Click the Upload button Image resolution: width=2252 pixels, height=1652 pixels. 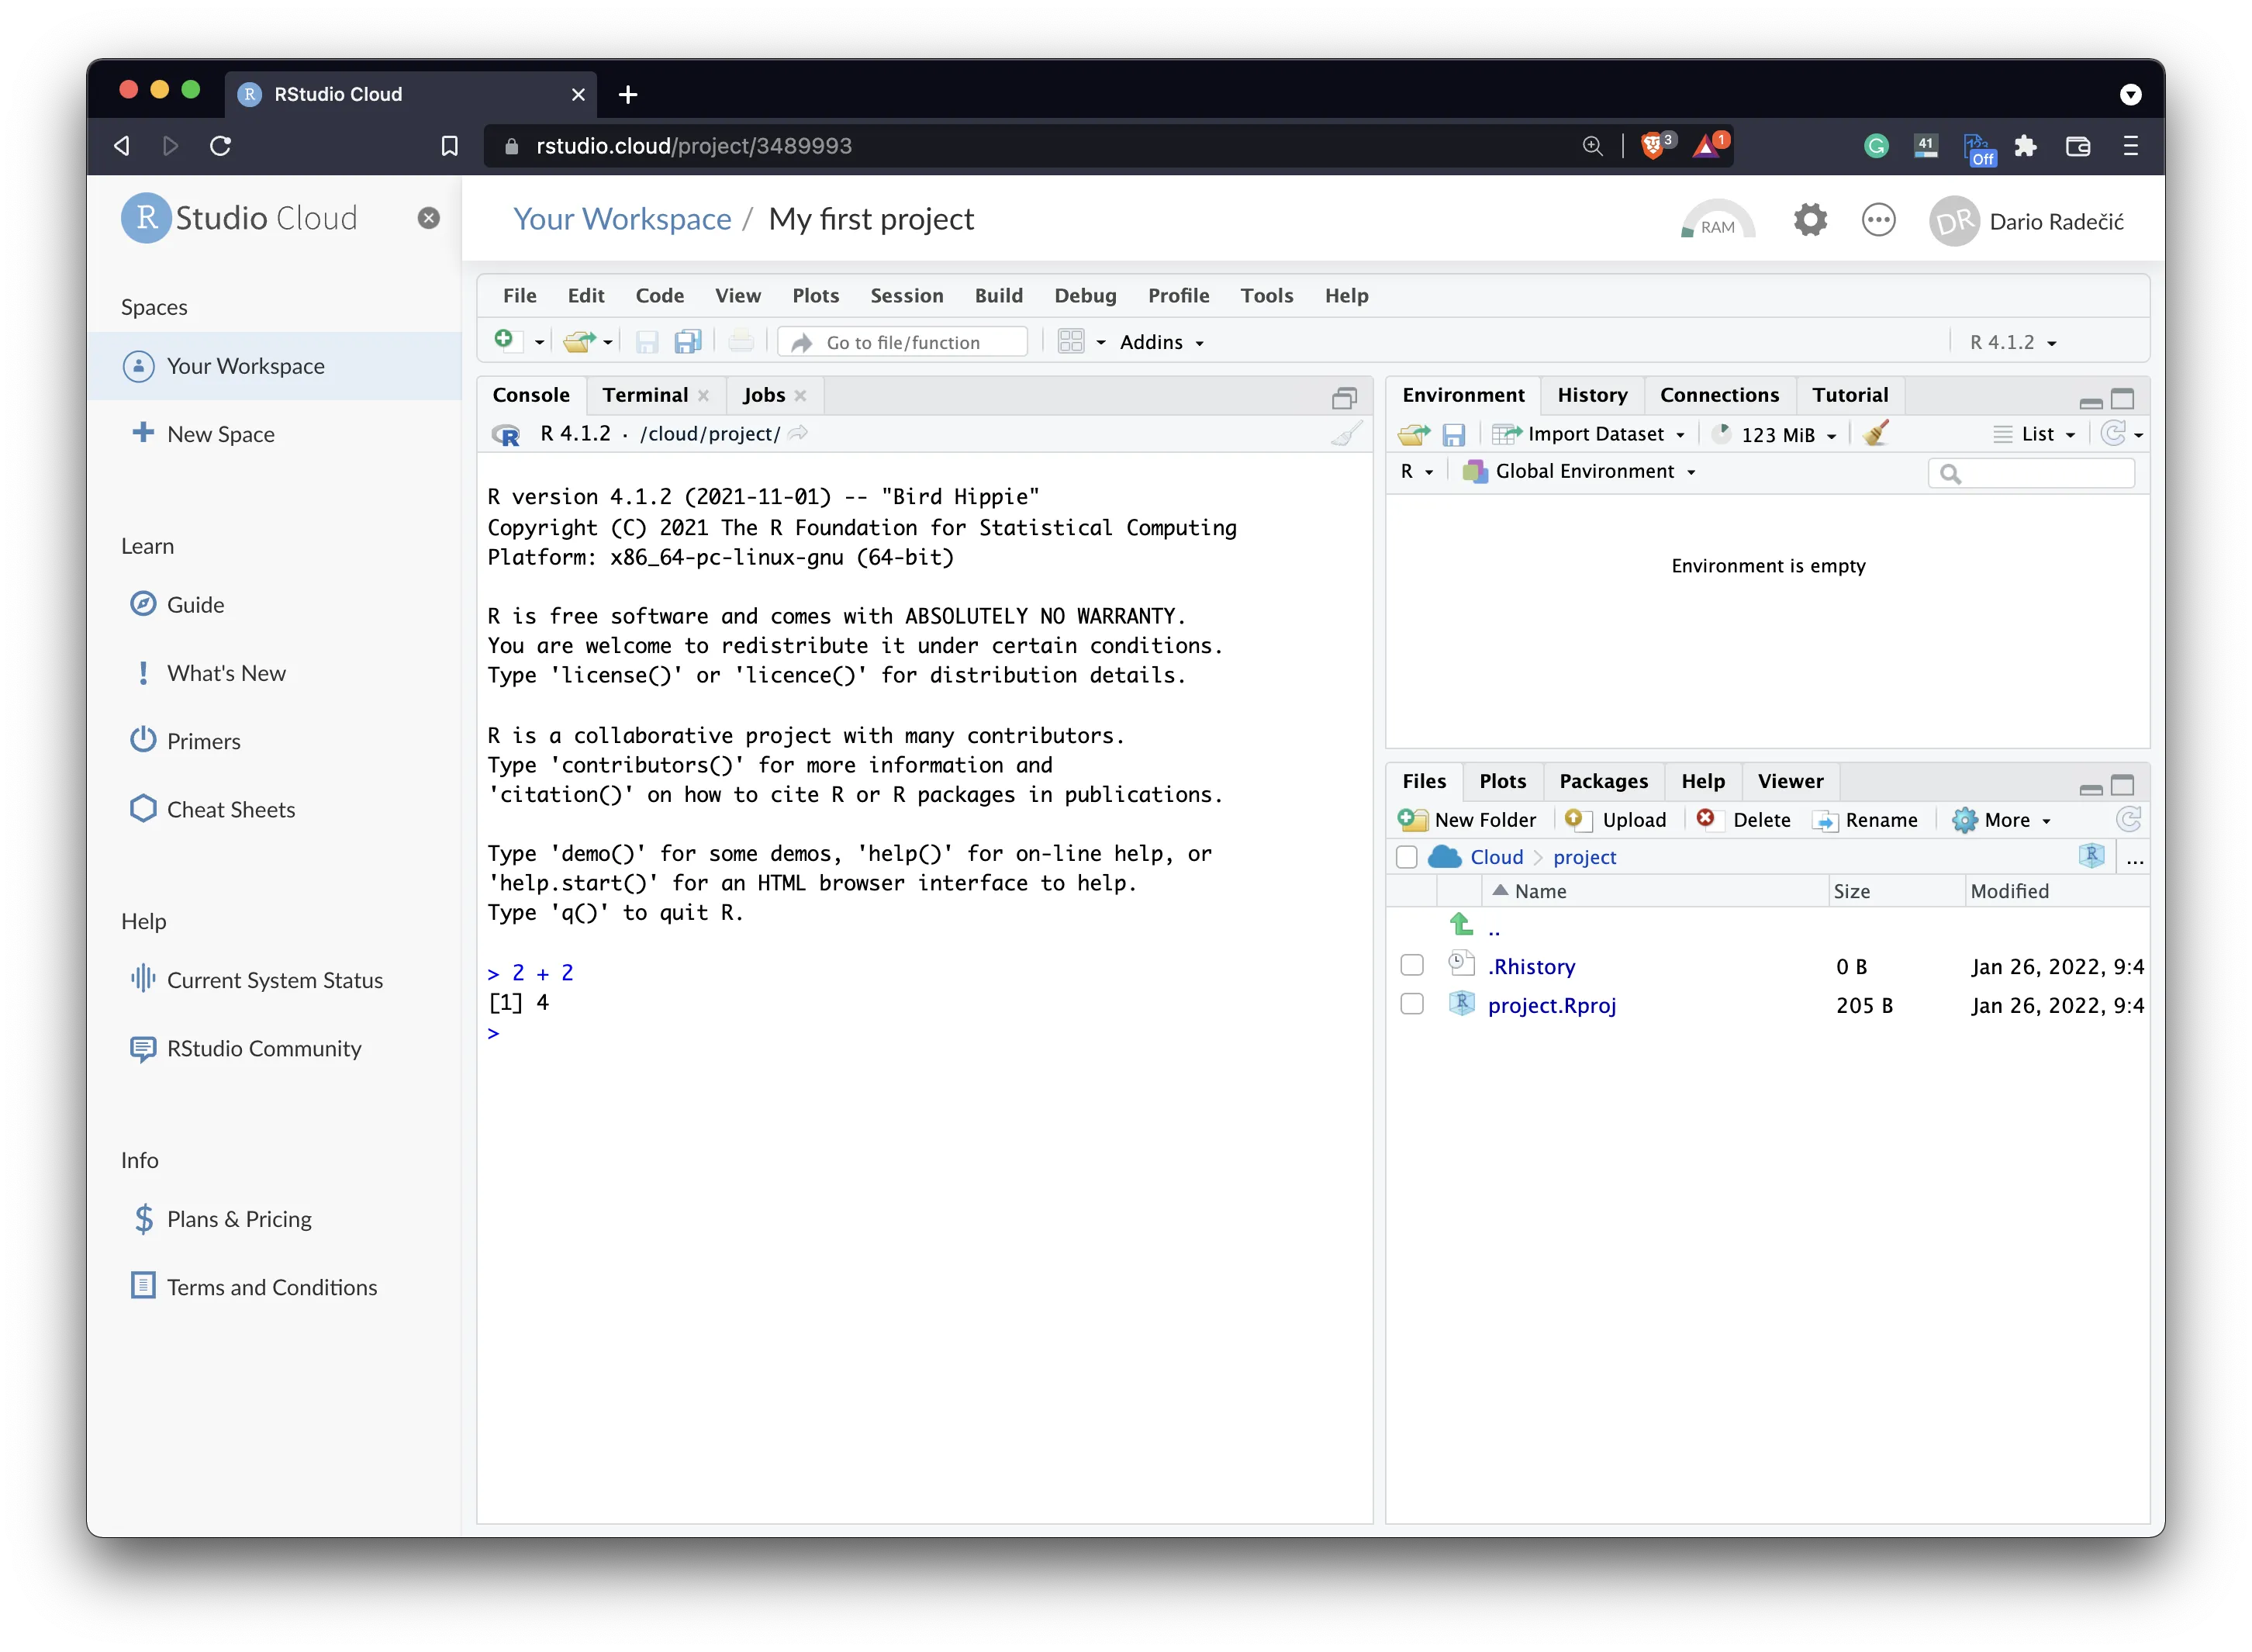(x=1615, y=820)
